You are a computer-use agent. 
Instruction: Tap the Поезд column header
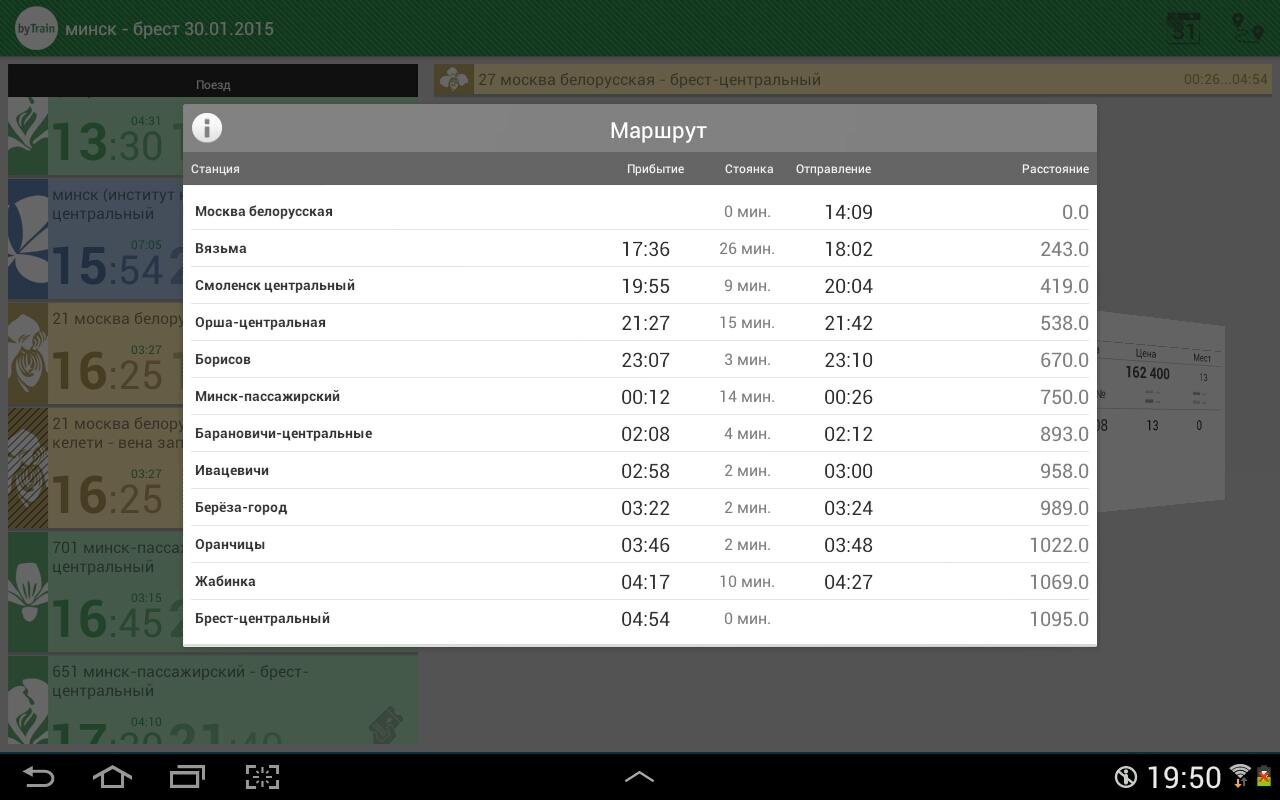(213, 85)
